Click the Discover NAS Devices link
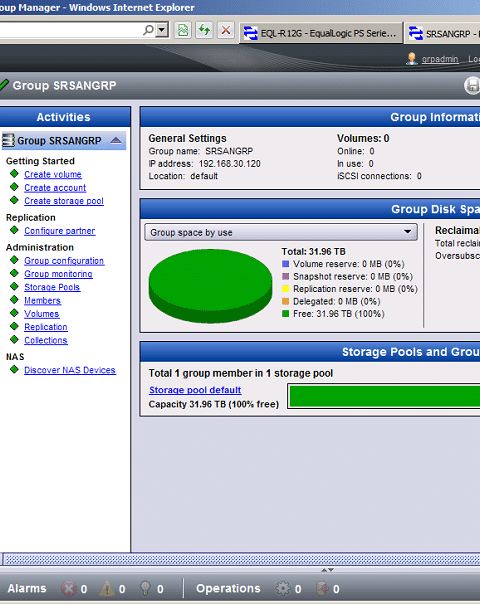This screenshot has width=480, height=604. 70,370
